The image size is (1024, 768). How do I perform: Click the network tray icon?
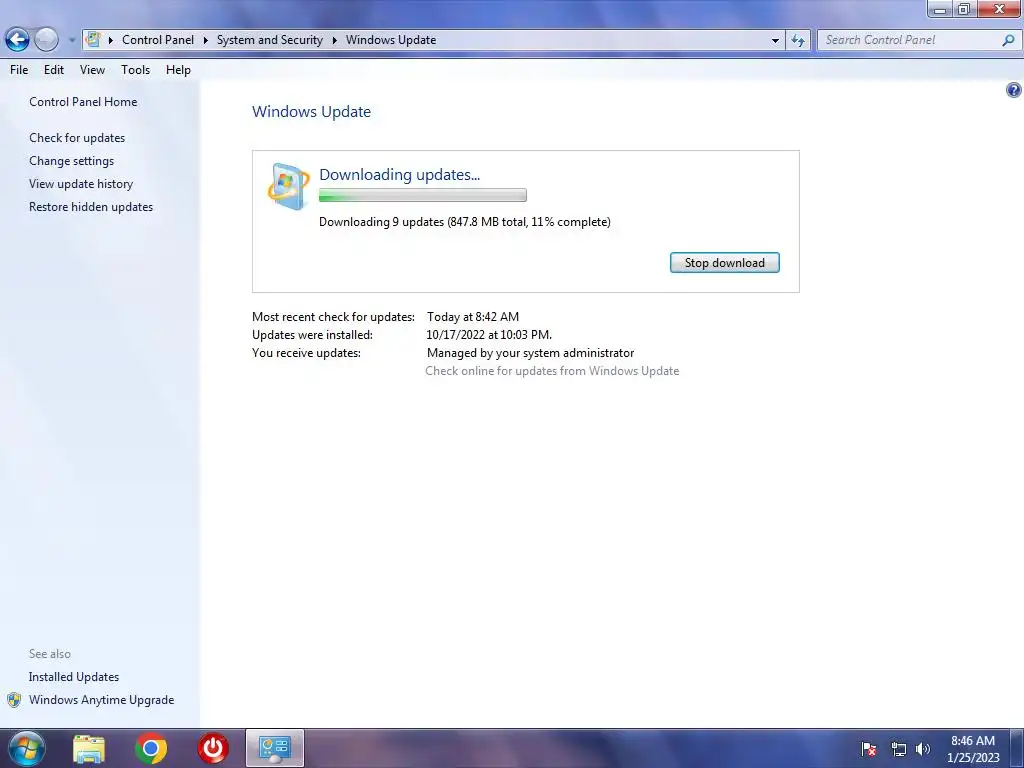(899, 749)
